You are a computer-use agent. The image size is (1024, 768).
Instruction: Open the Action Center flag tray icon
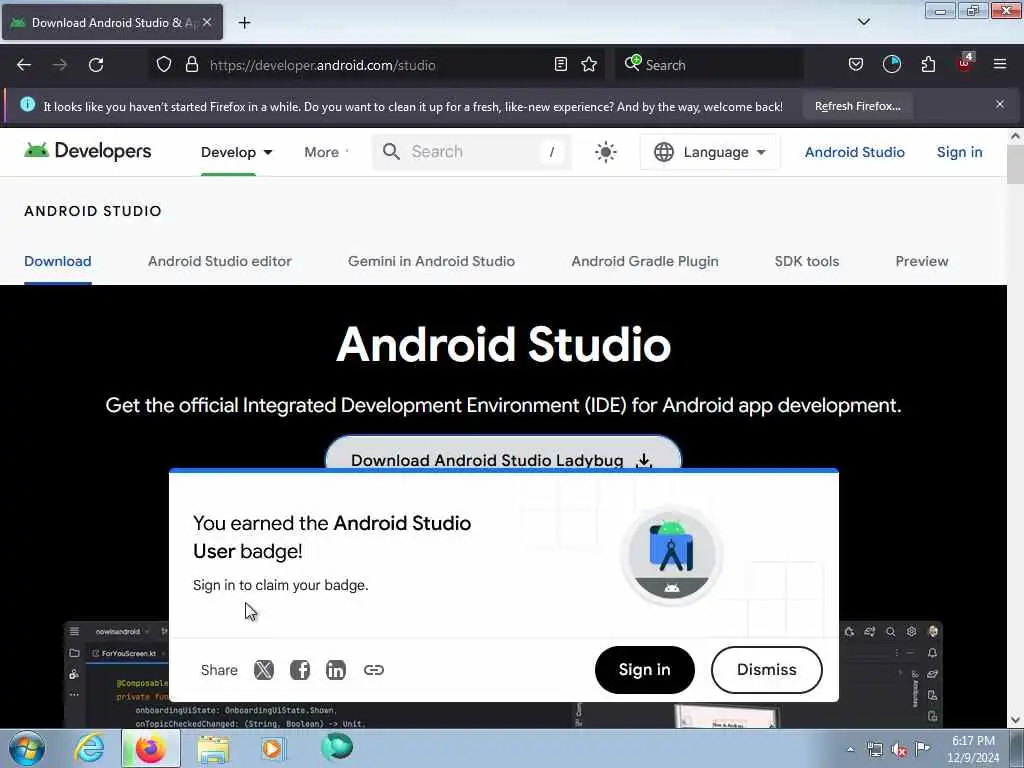(922, 748)
